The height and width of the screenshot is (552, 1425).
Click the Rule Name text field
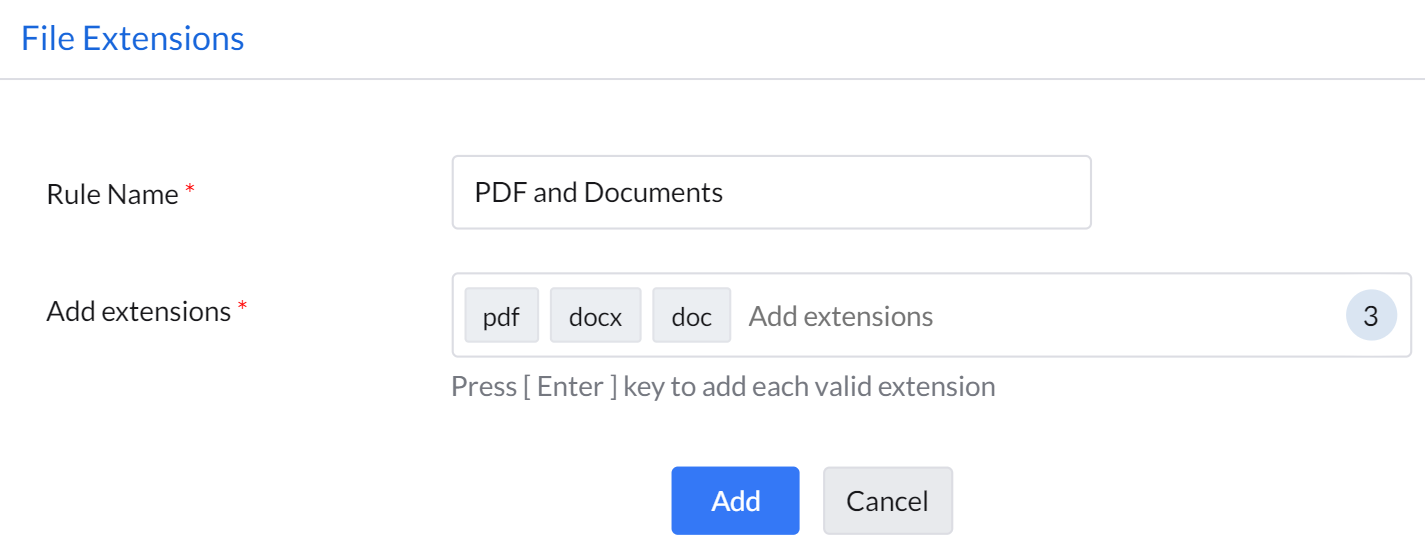pos(770,192)
